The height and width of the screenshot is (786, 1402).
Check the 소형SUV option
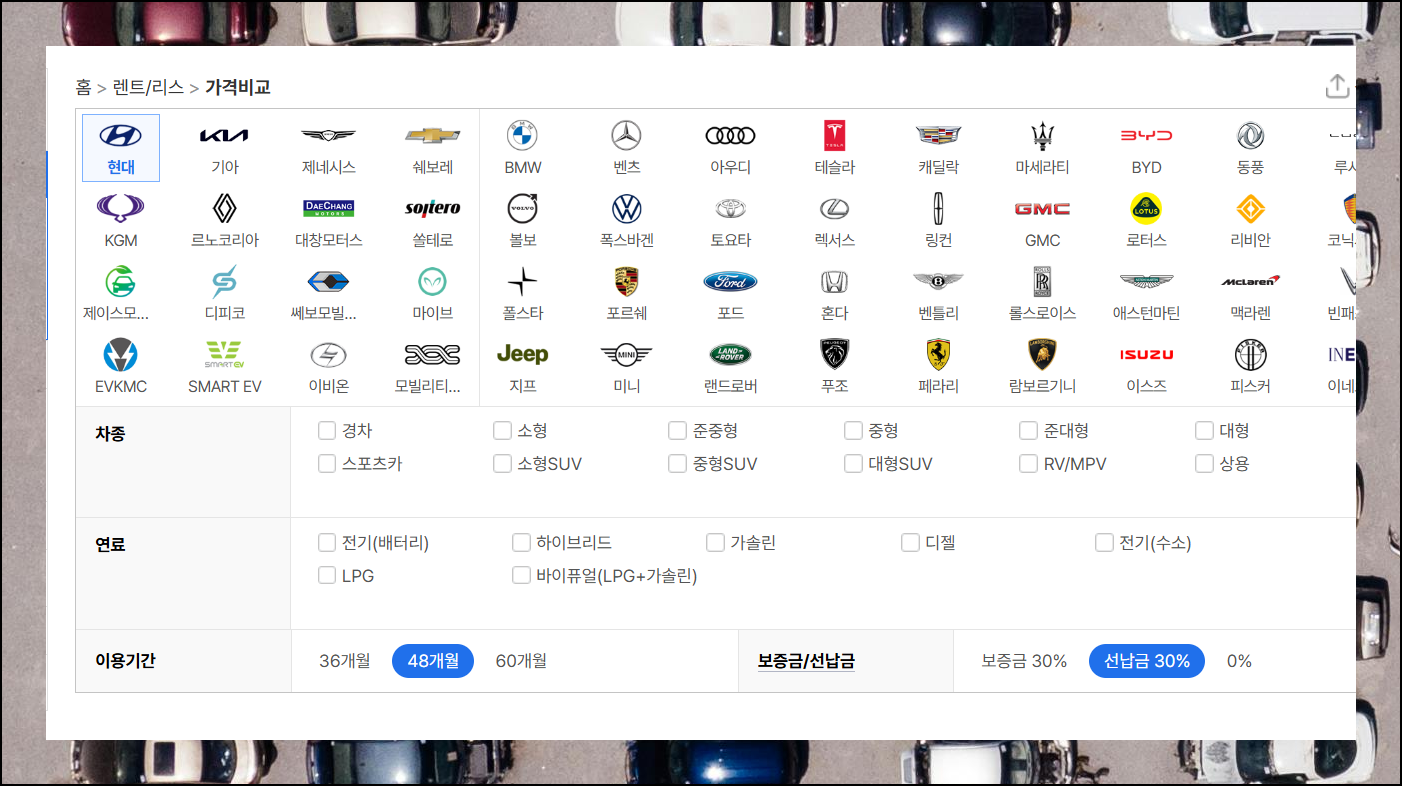[x=502, y=464]
